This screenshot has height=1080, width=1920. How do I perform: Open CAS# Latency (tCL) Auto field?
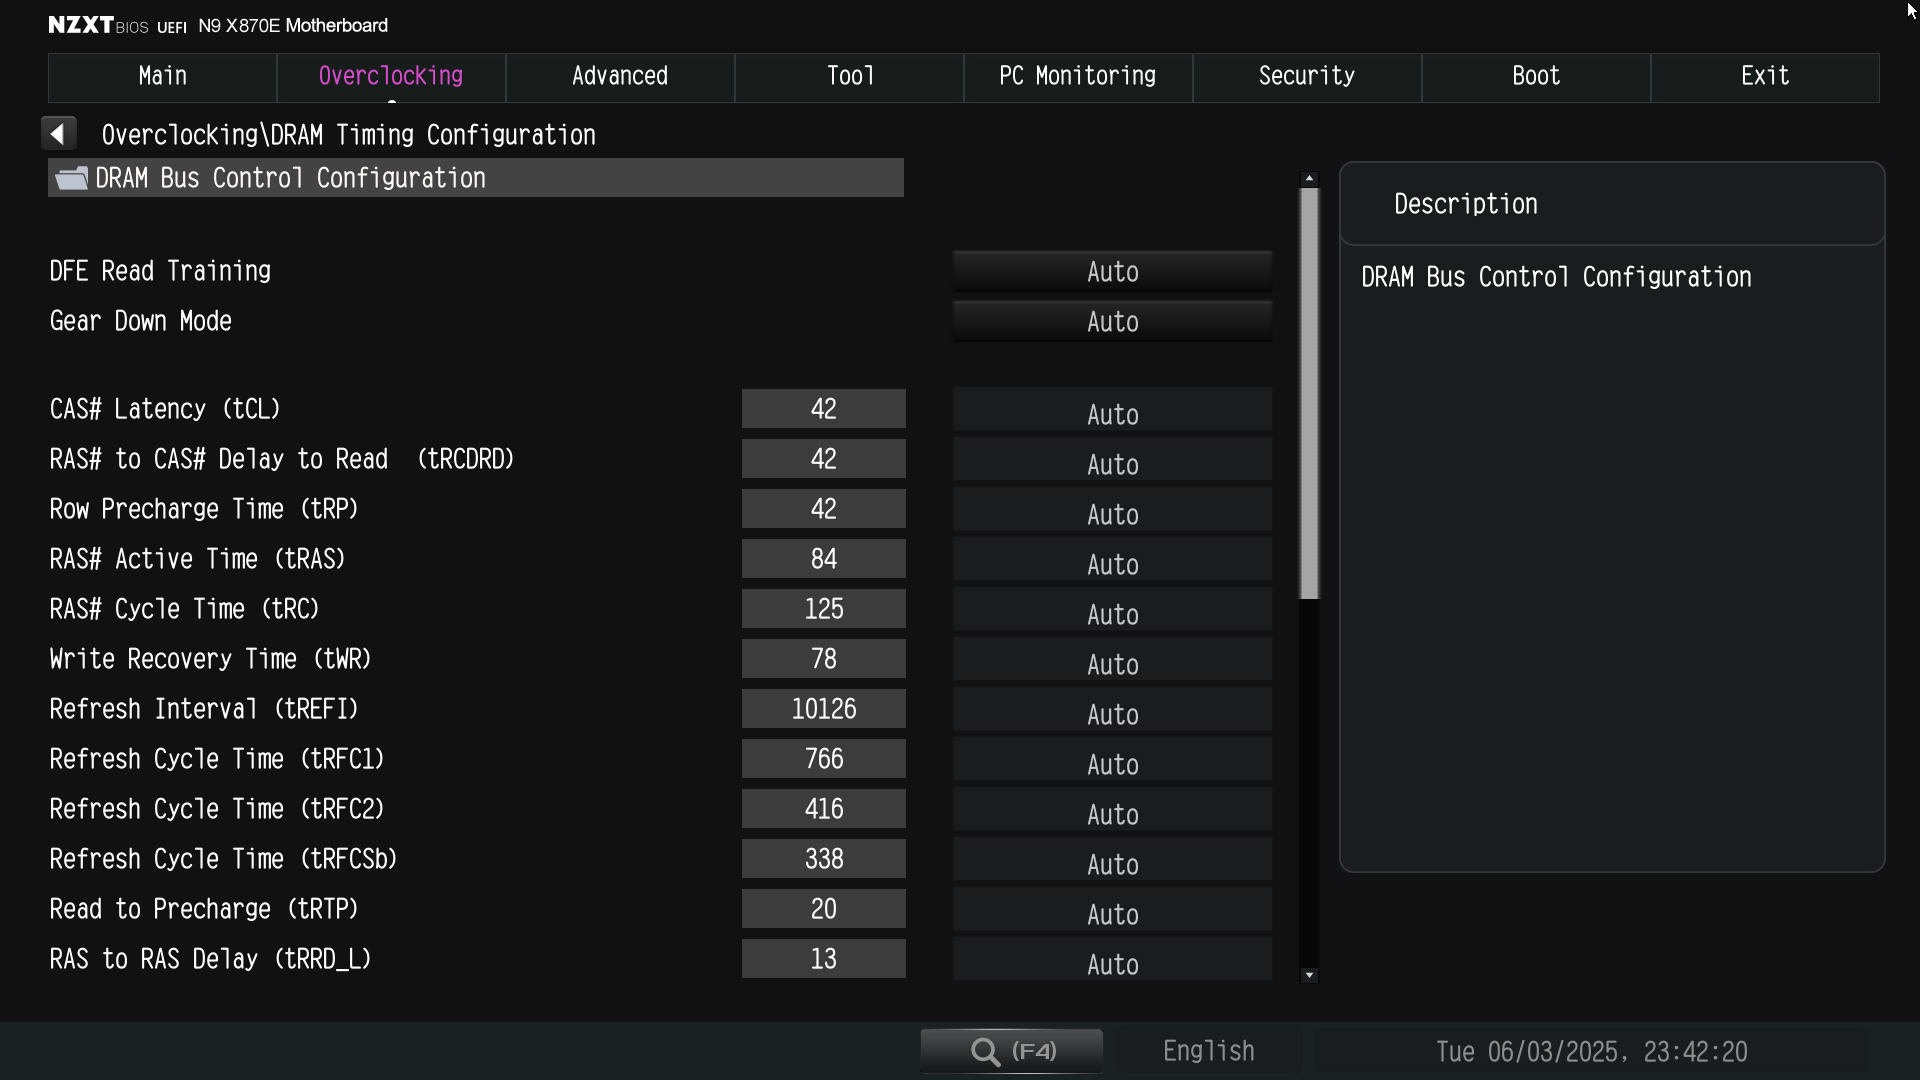click(1112, 414)
